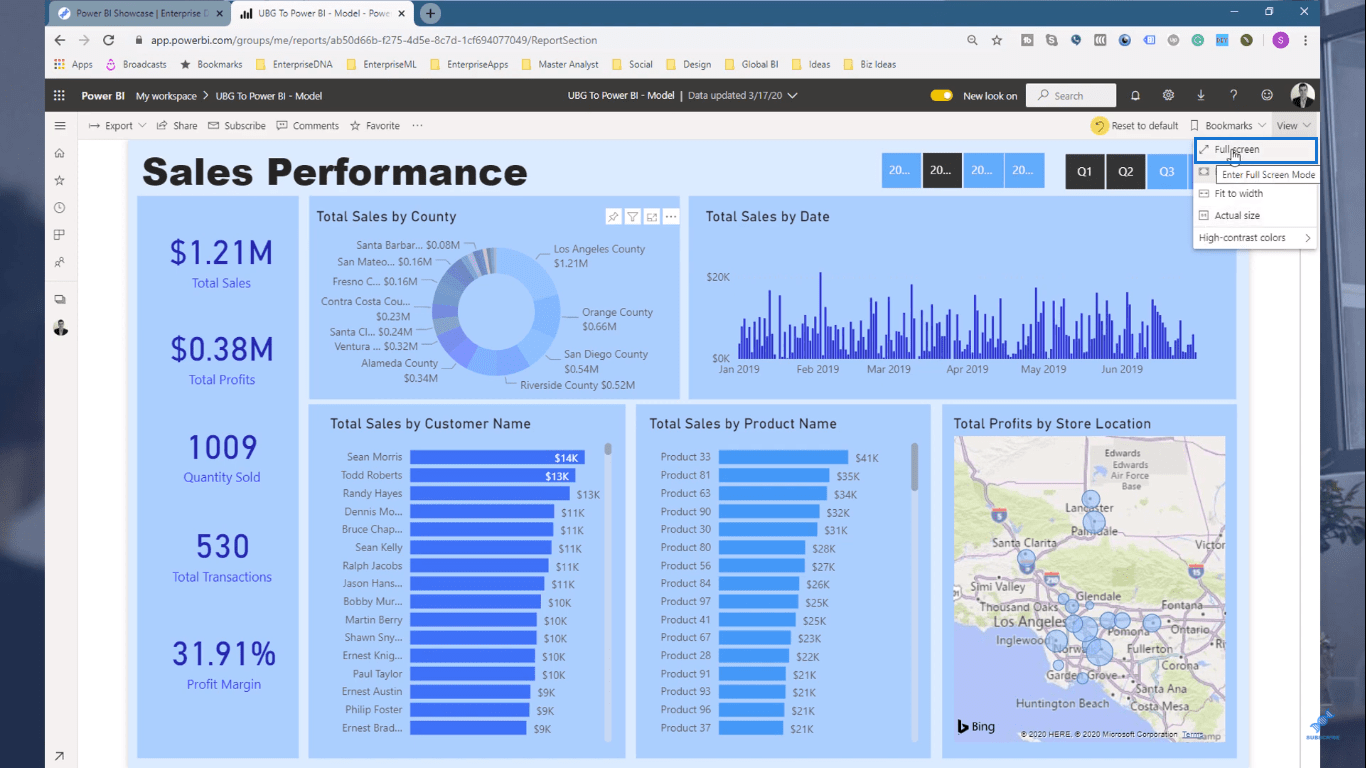Open filter icon on County chart

633,217
